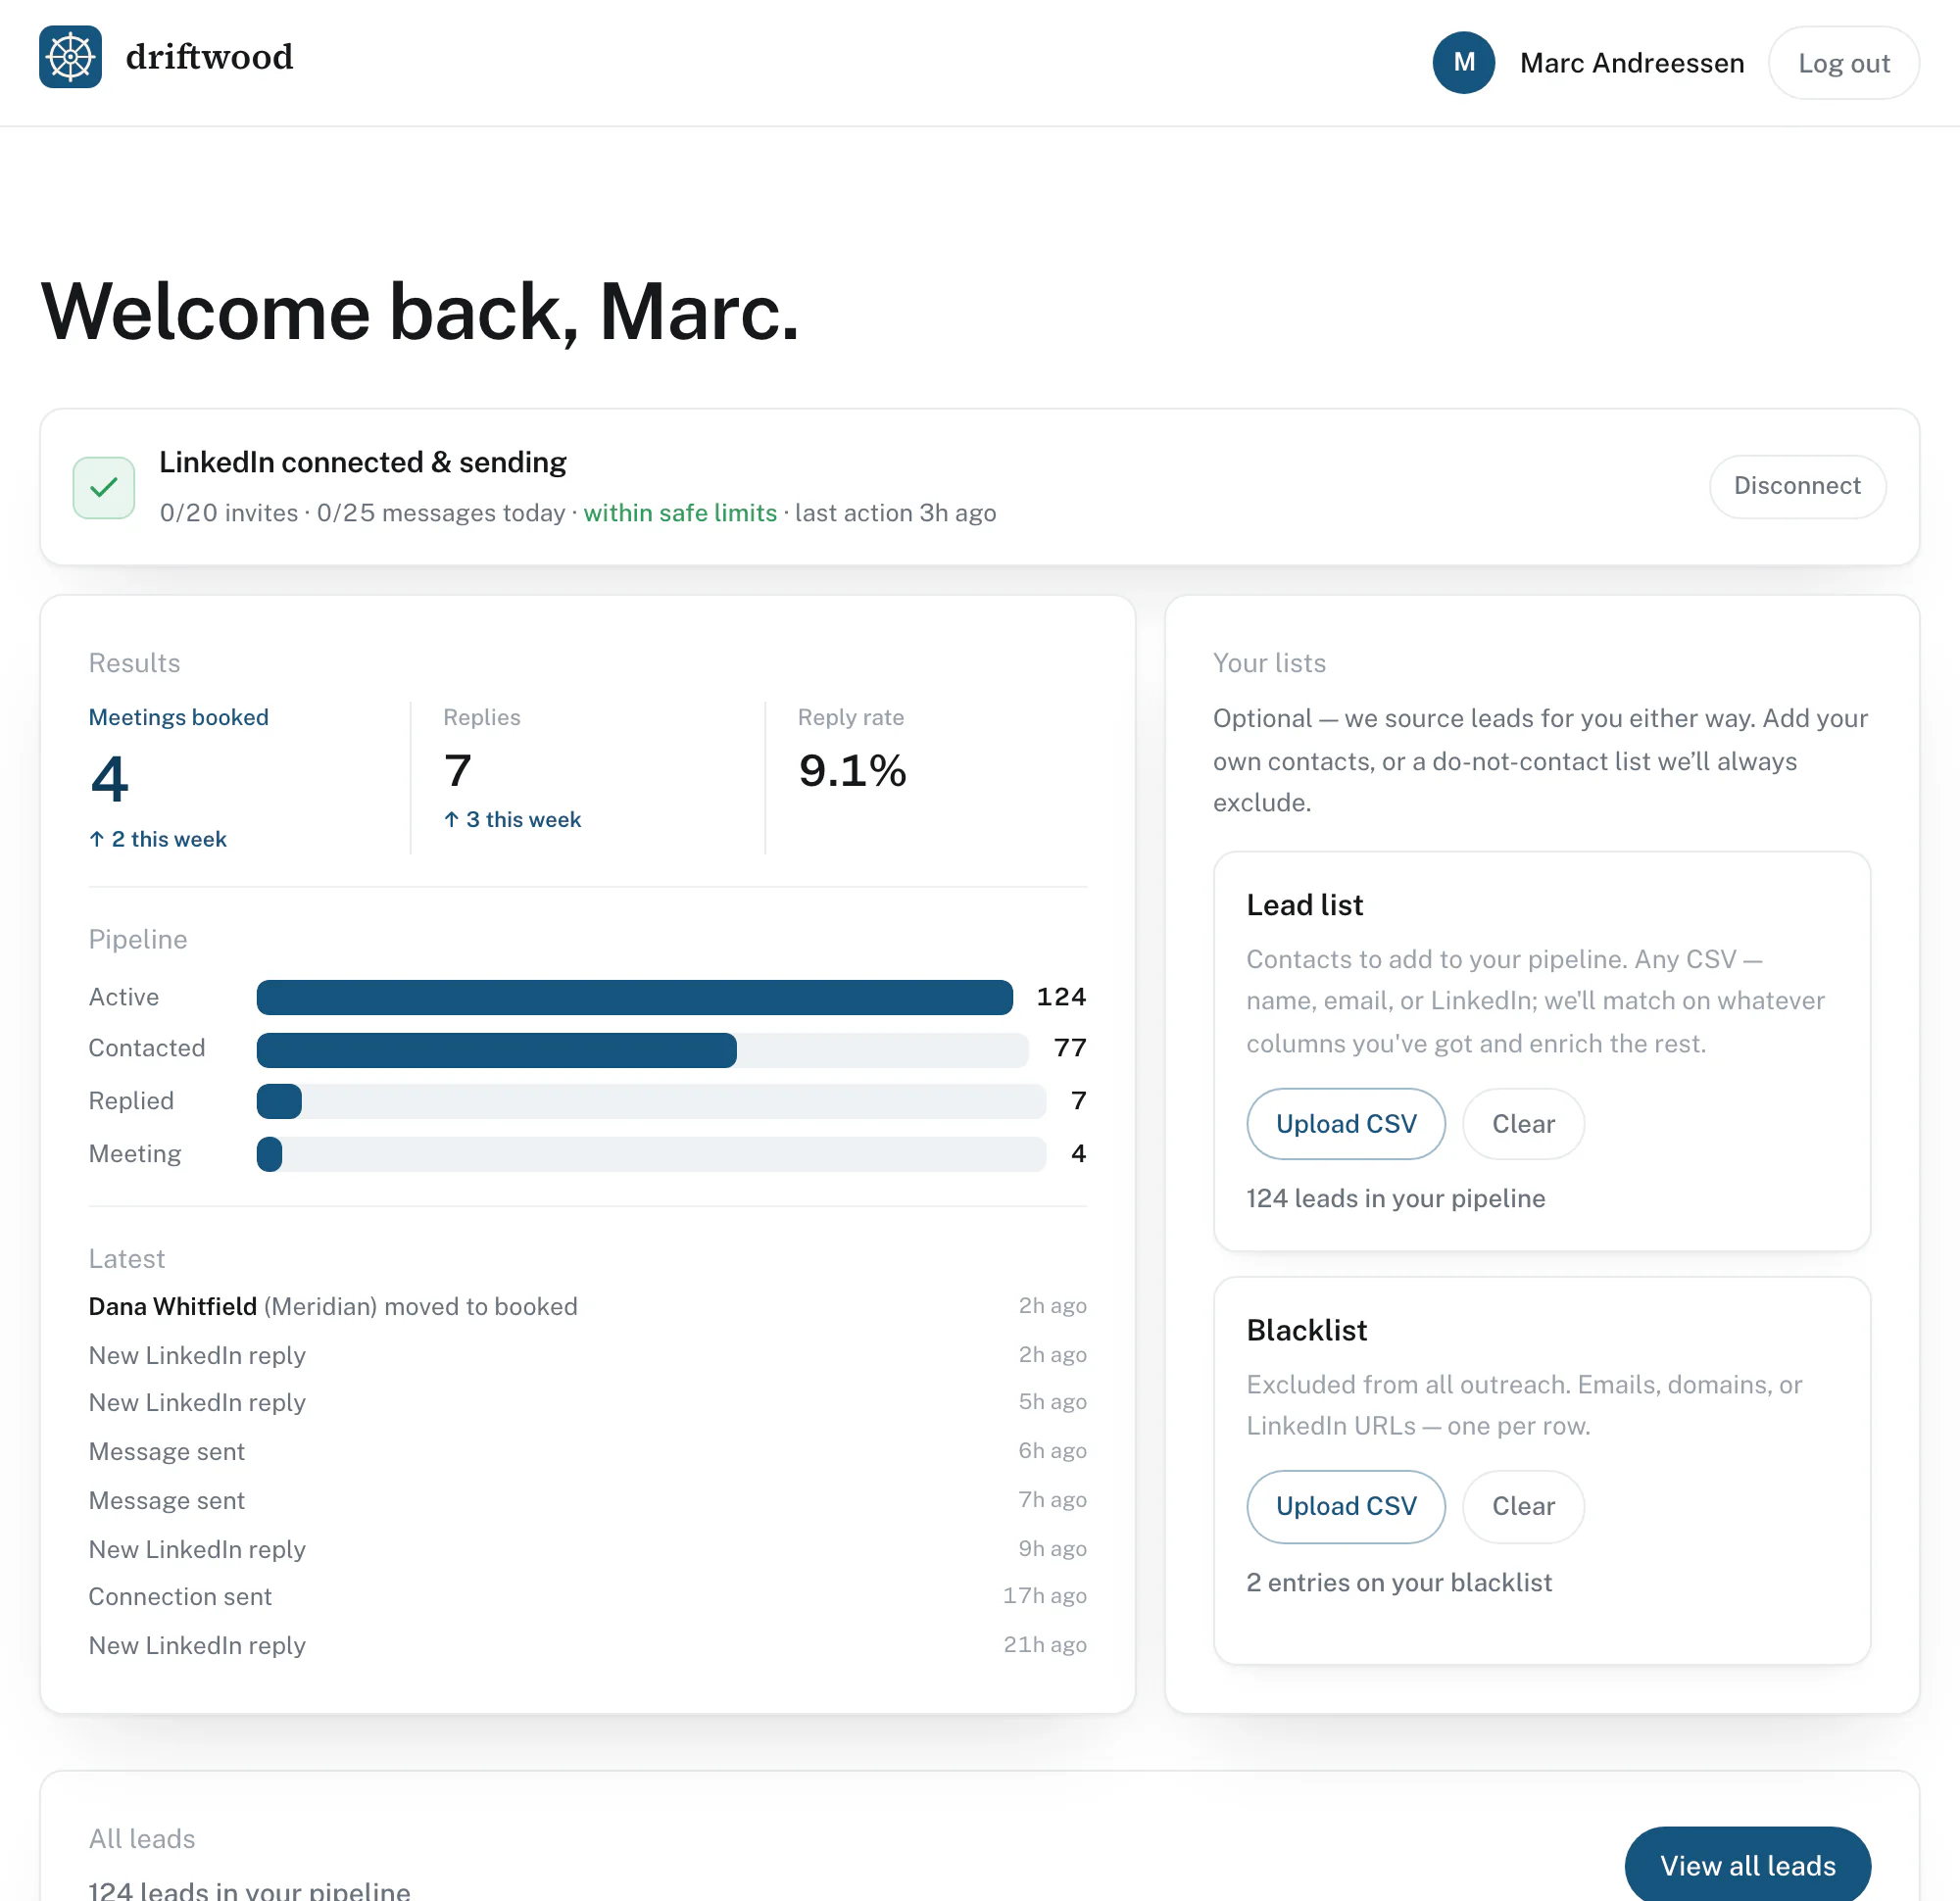1960x1901 pixels.
Task: Click the up arrow beside 3 this week
Action: (x=452, y=819)
